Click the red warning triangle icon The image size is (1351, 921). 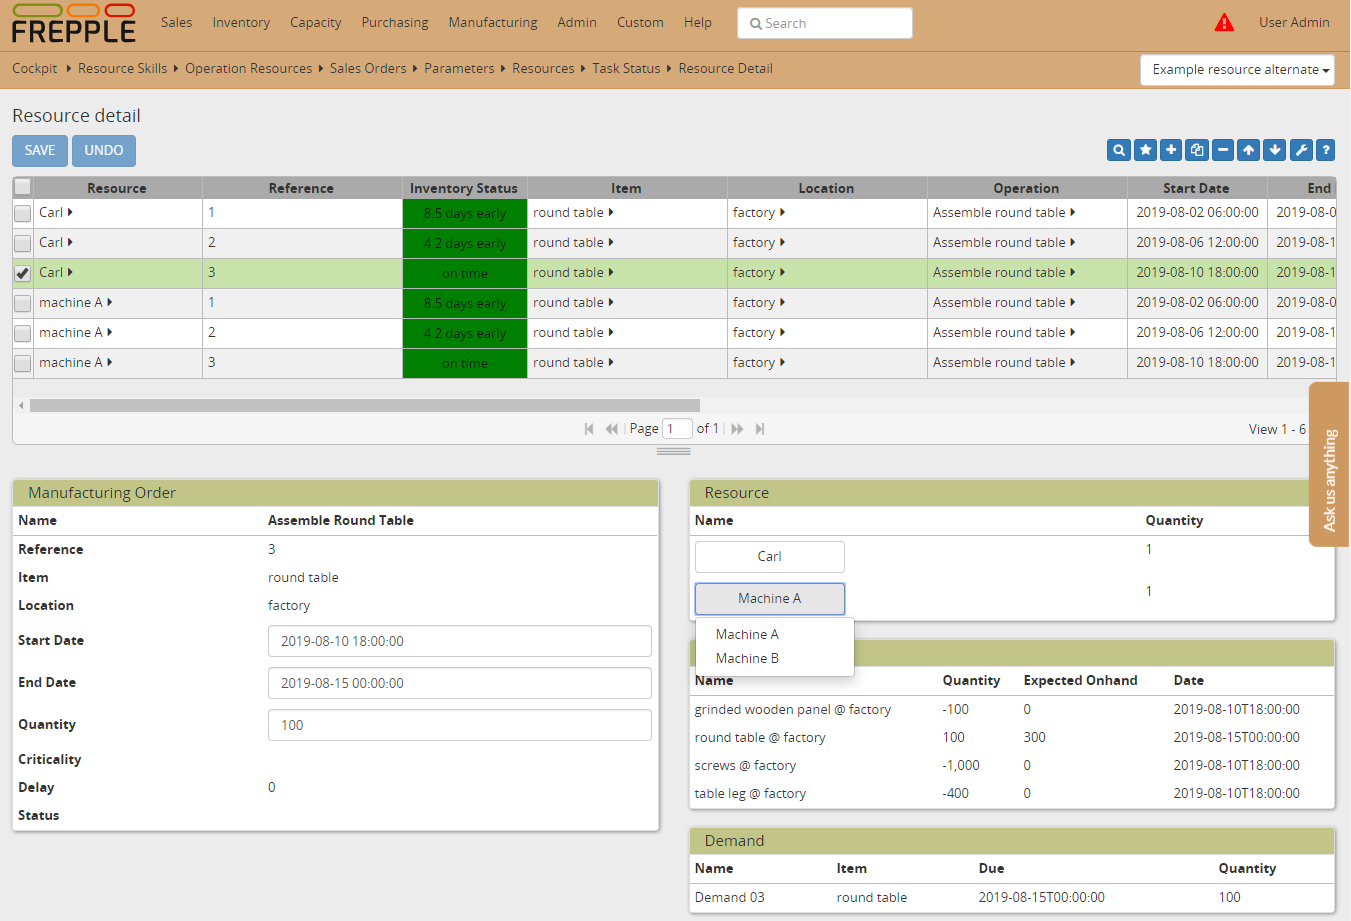pos(1224,22)
